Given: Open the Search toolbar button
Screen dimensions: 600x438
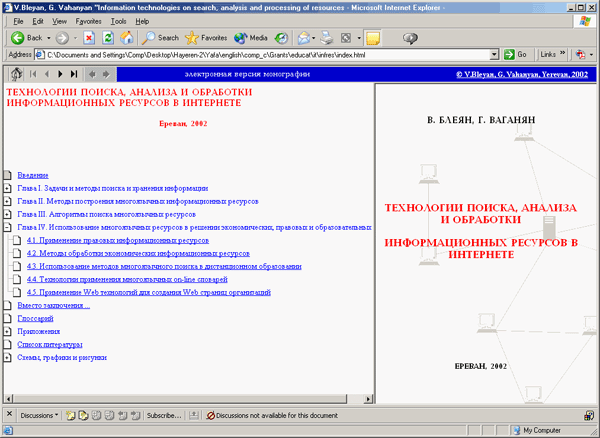Looking at the screenshot, I should pyautogui.click(x=160, y=37).
